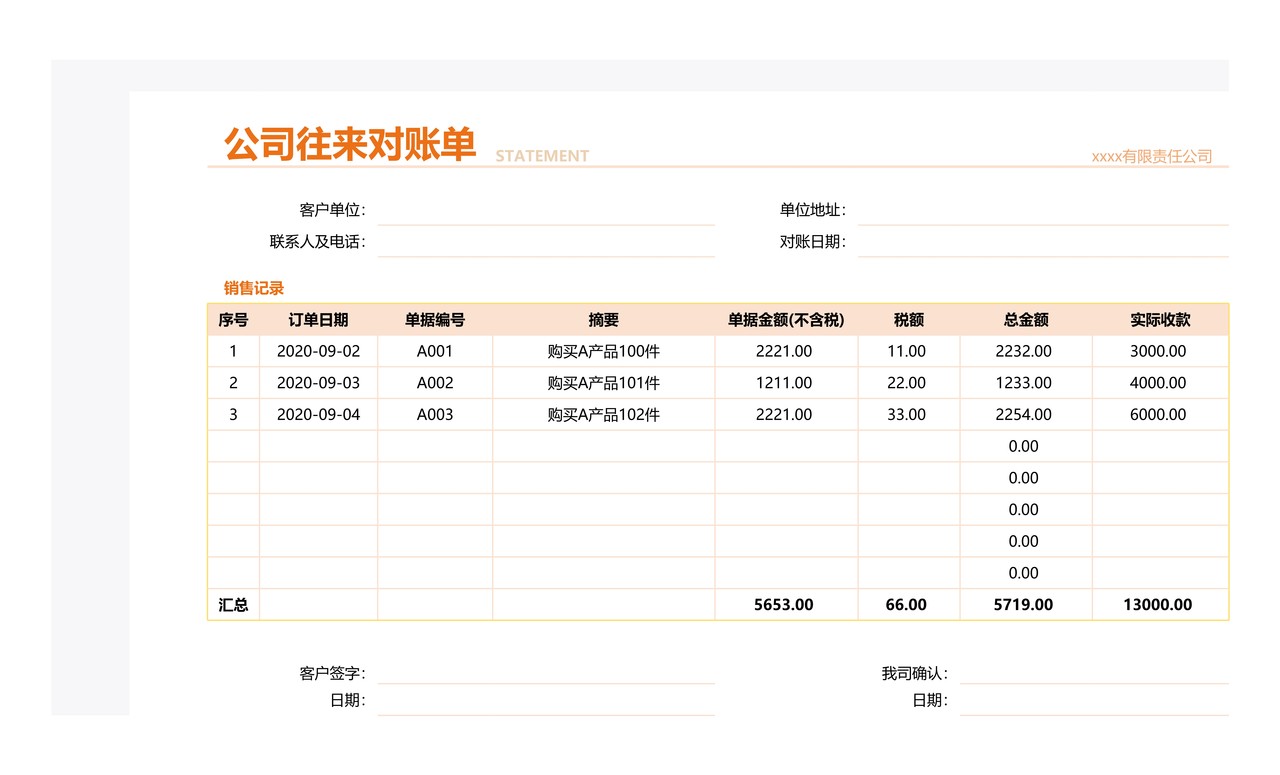Select summary cell 购买A产品101件
Screen dimensions: 1280x775
604,383
